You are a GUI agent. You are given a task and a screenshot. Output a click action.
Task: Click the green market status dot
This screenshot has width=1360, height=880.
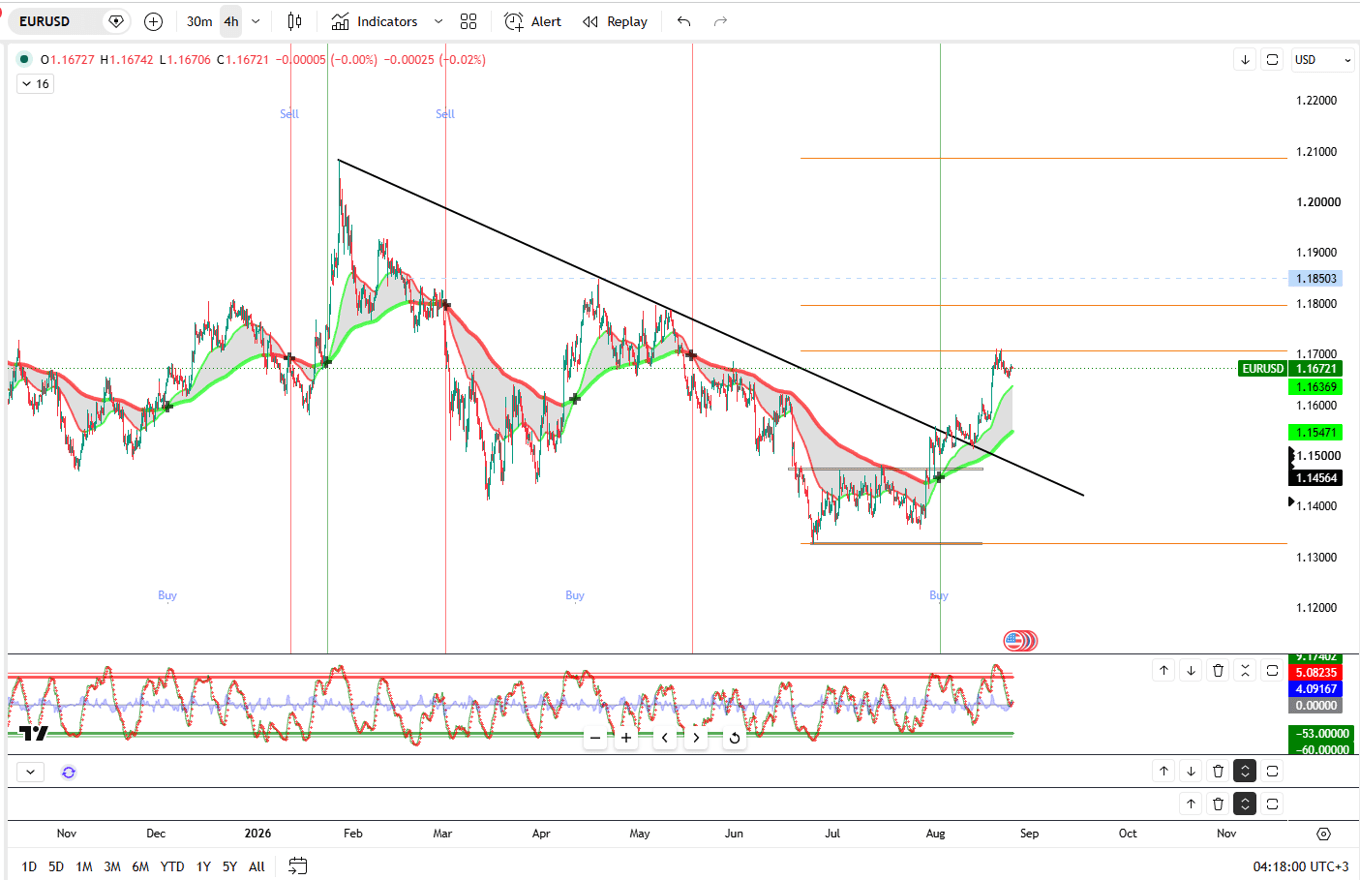[x=25, y=60]
